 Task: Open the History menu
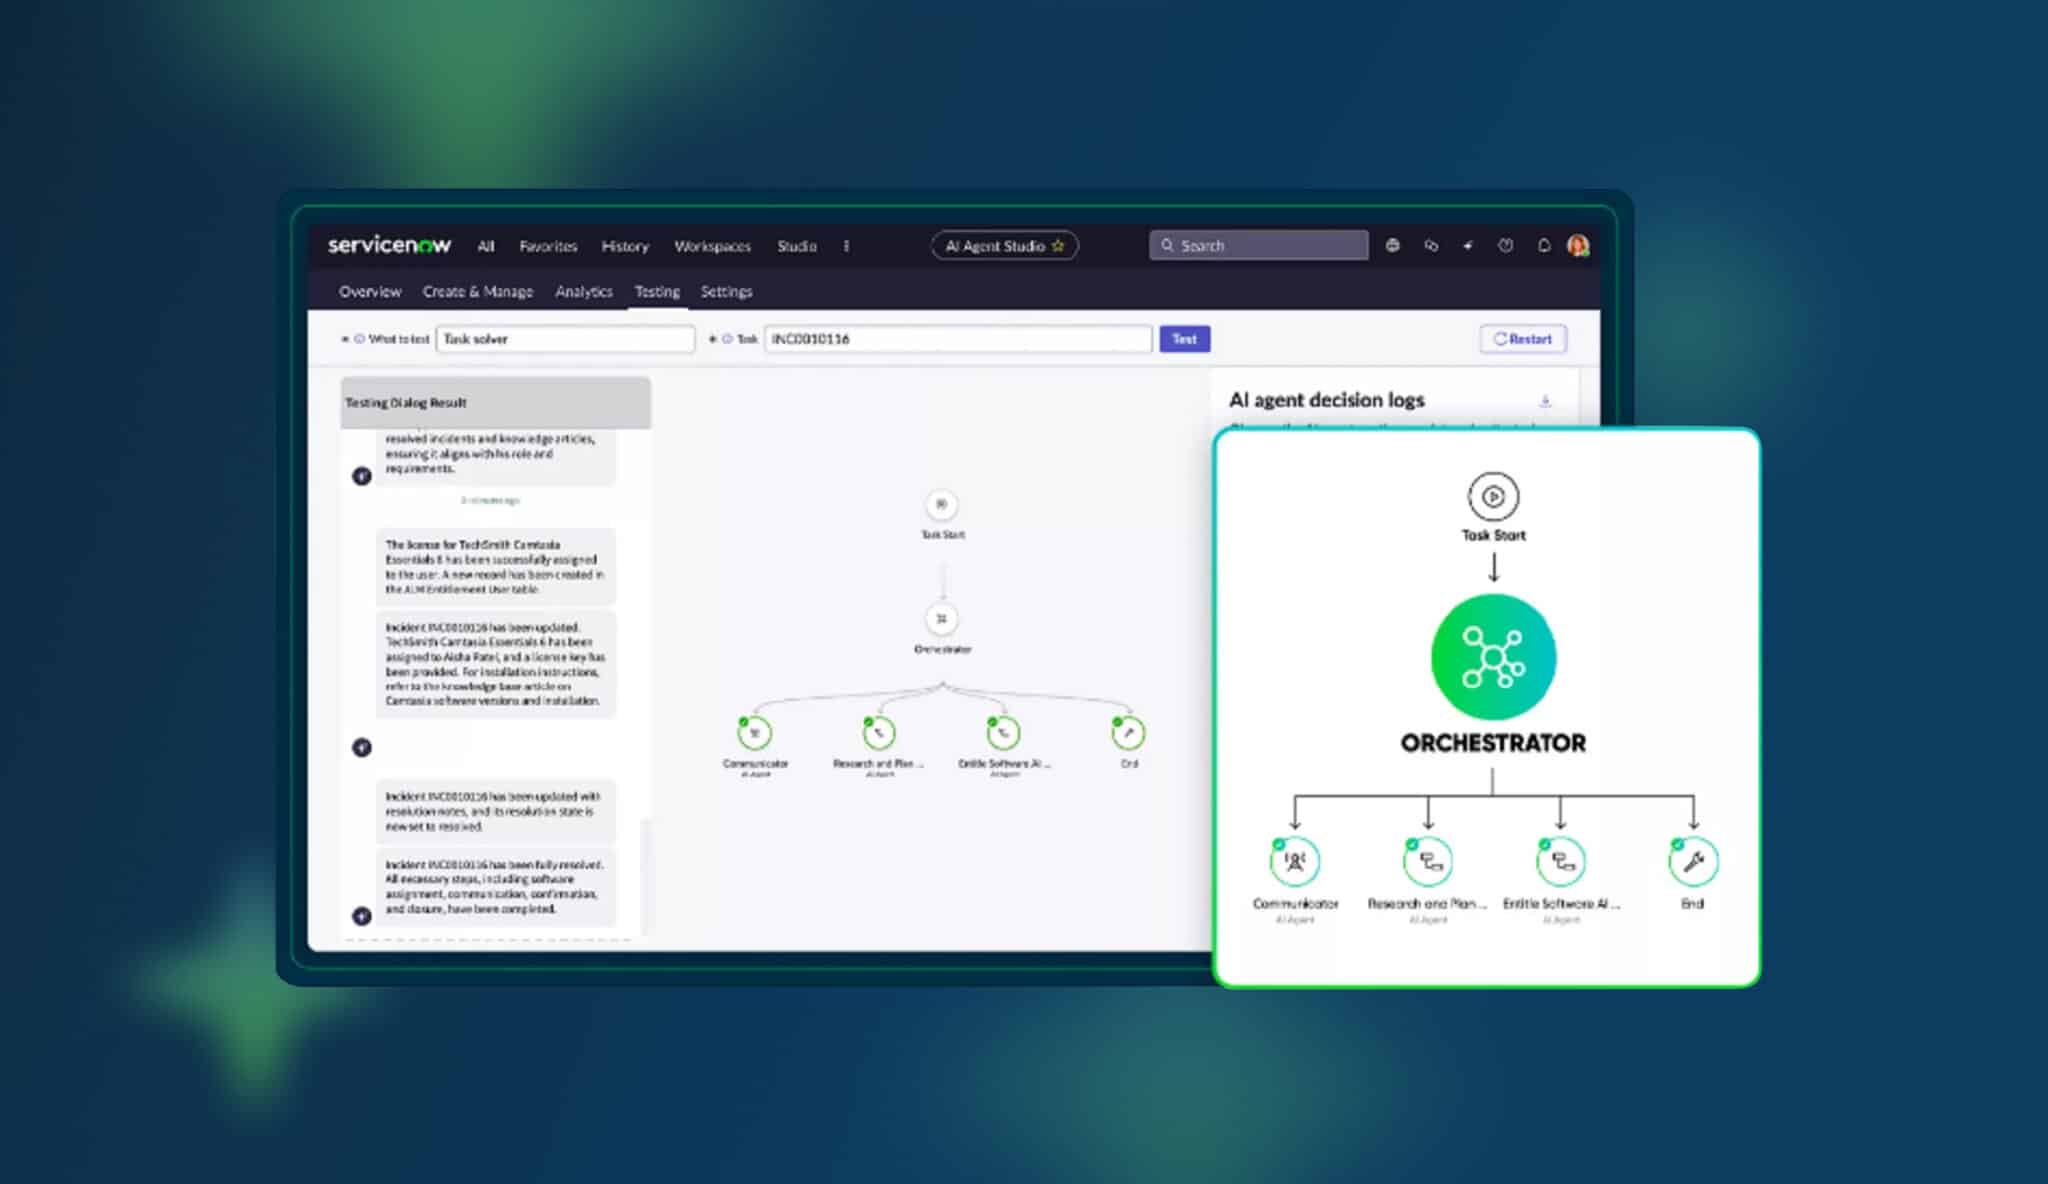click(x=625, y=246)
